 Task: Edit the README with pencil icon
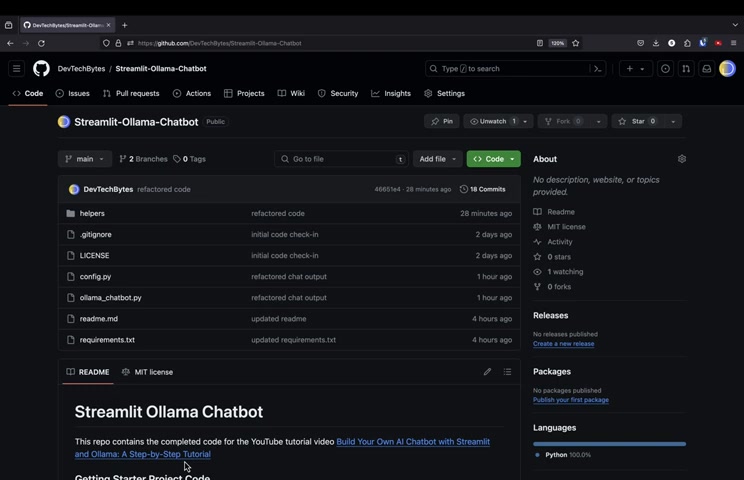487,372
